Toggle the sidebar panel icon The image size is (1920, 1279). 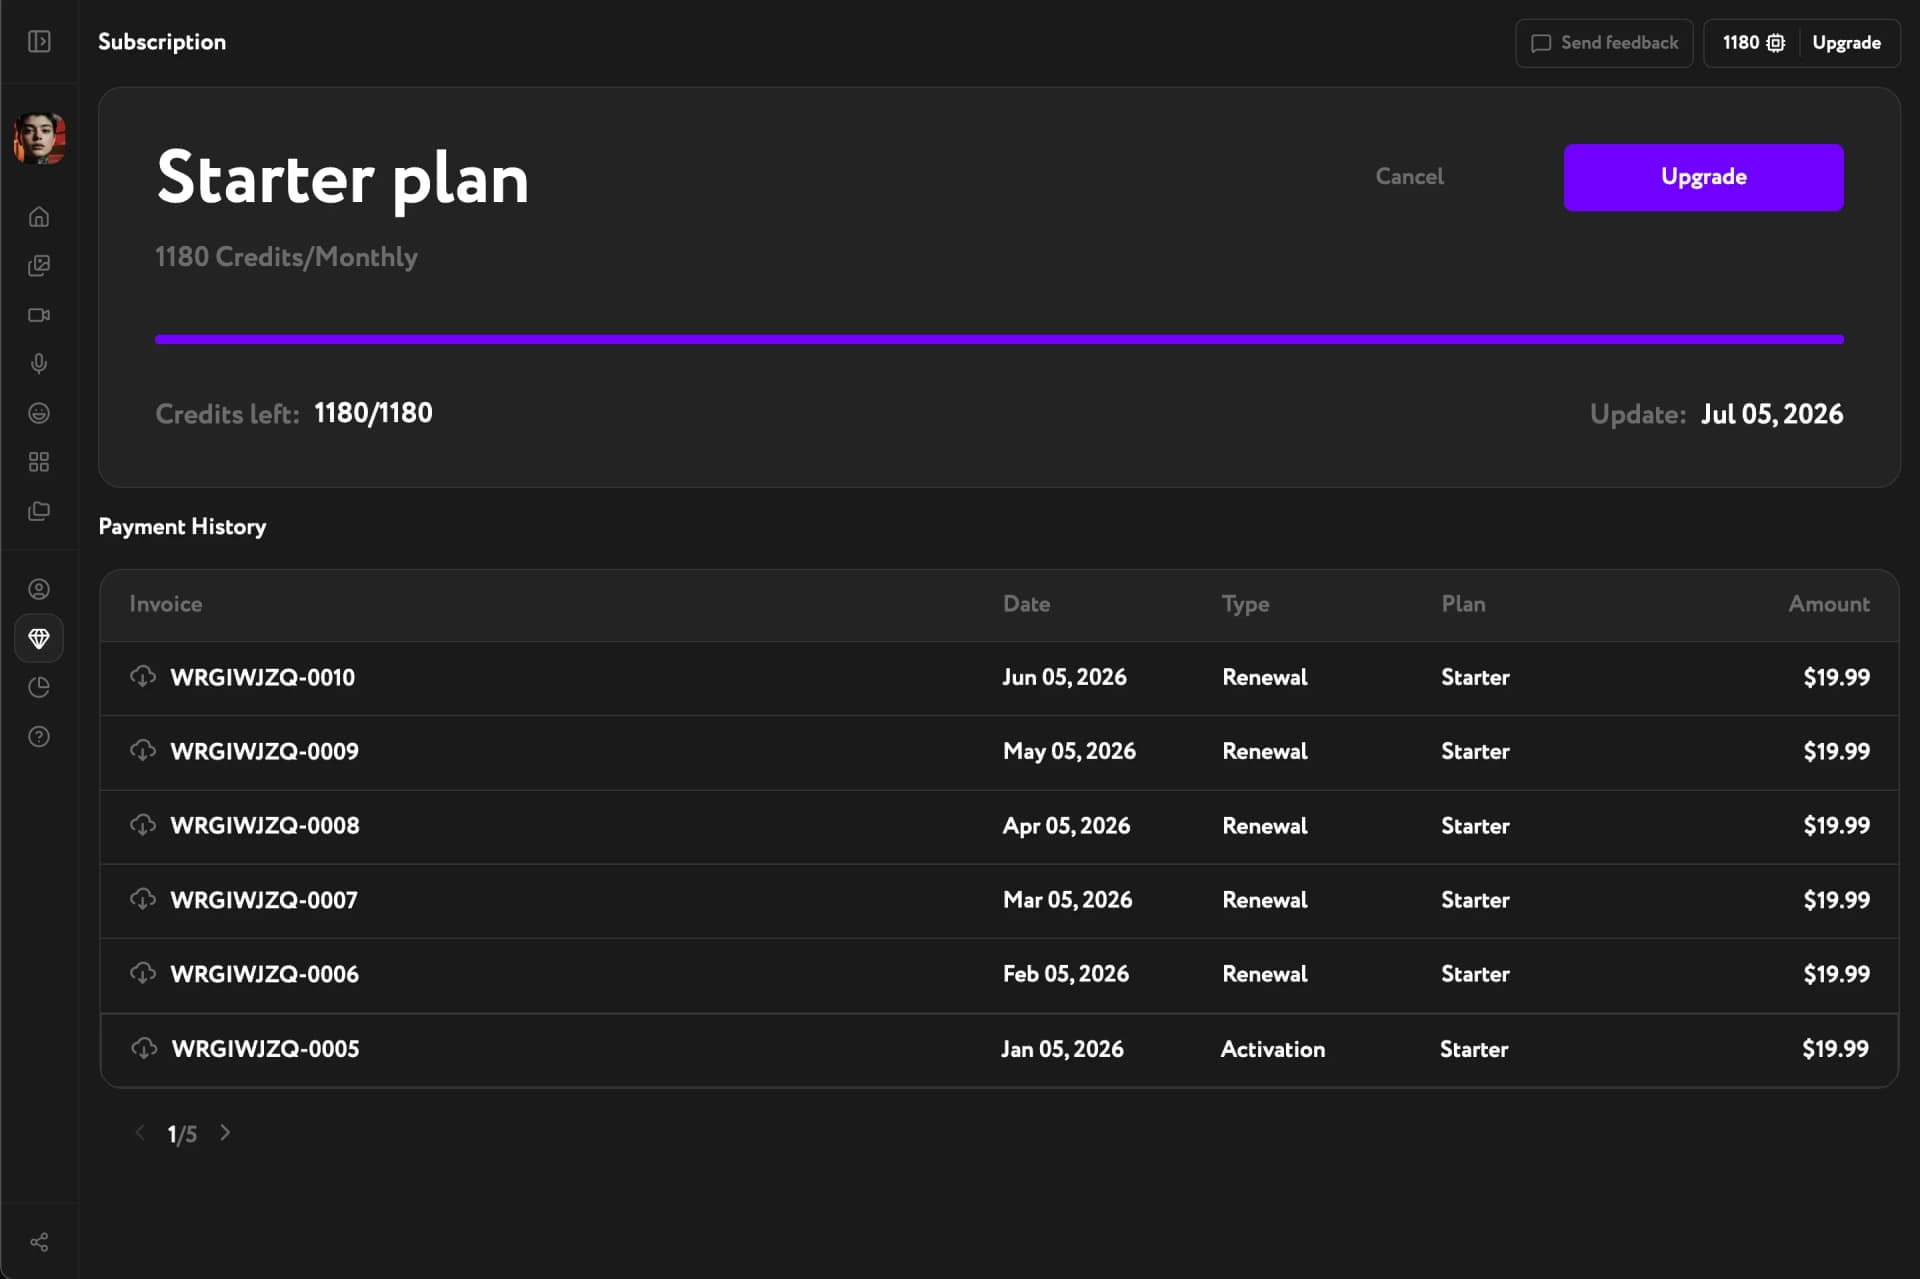[x=39, y=41]
